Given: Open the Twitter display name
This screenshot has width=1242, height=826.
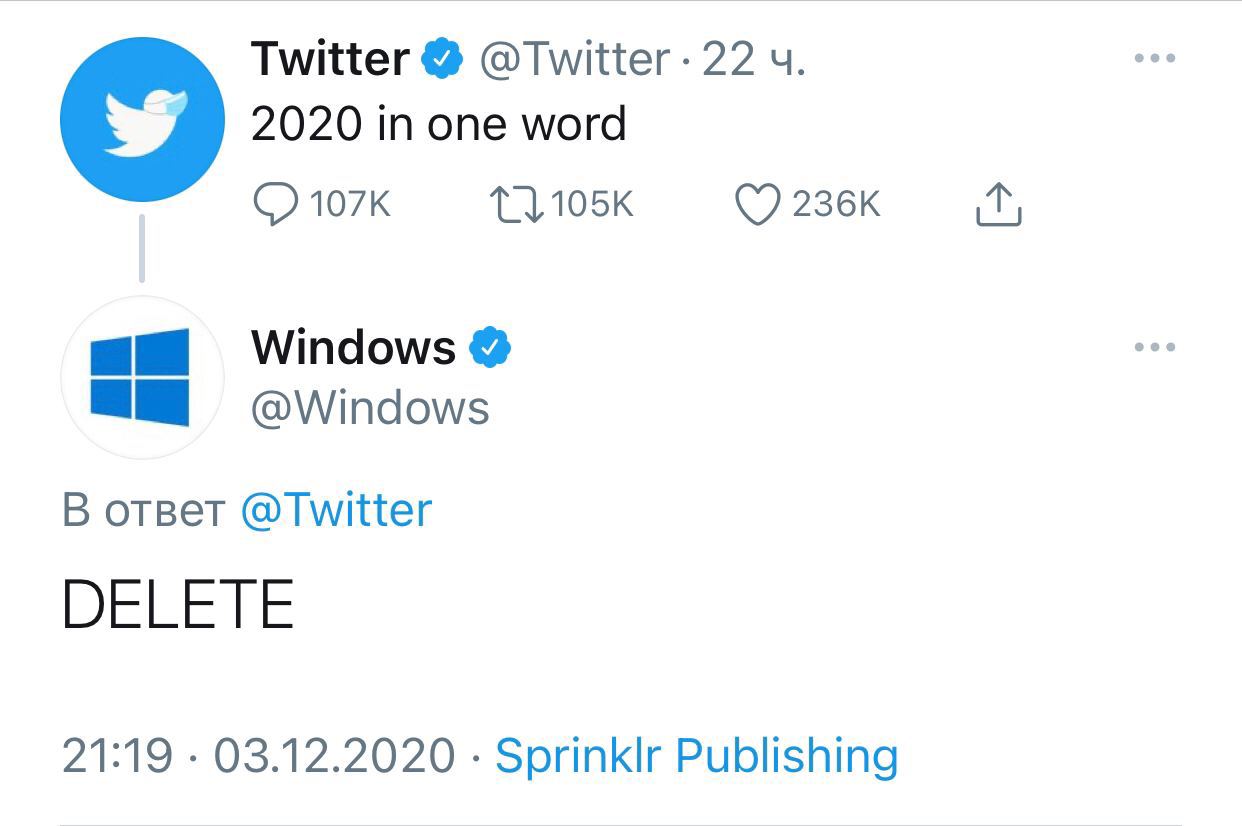Looking at the screenshot, I should (330, 59).
